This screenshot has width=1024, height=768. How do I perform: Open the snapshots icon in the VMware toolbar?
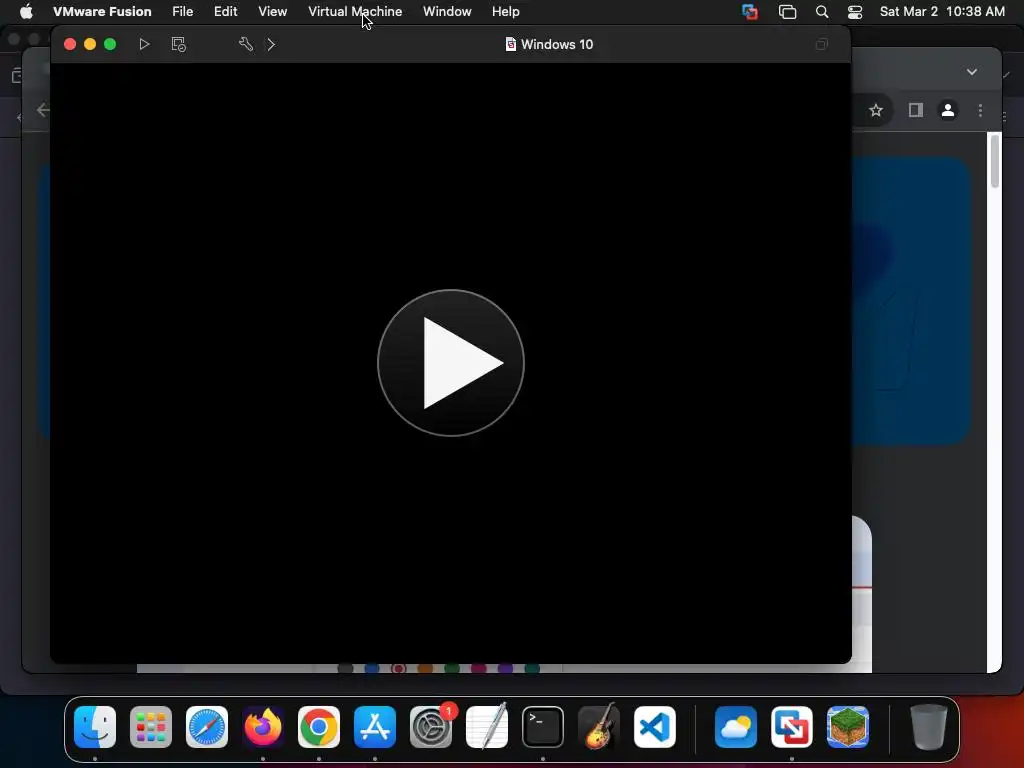click(178, 44)
